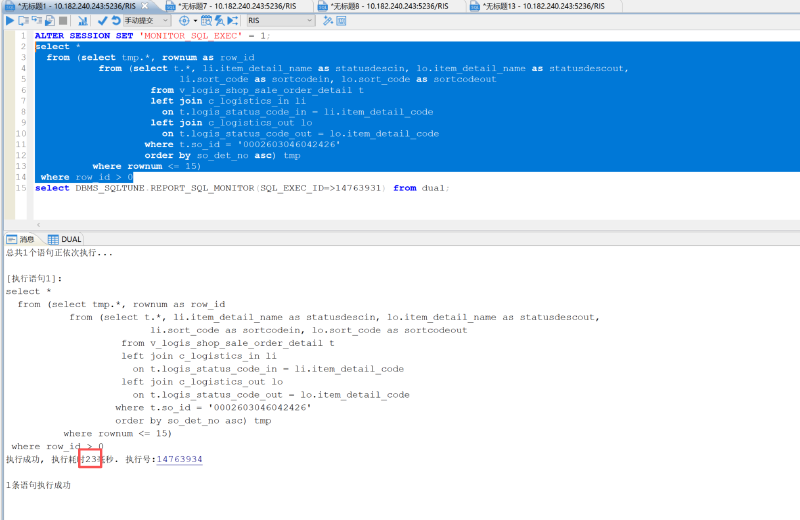The height and width of the screenshot is (520, 800).
Task: Switch to the 无标题13 editor tab
Action: [543, 6]
